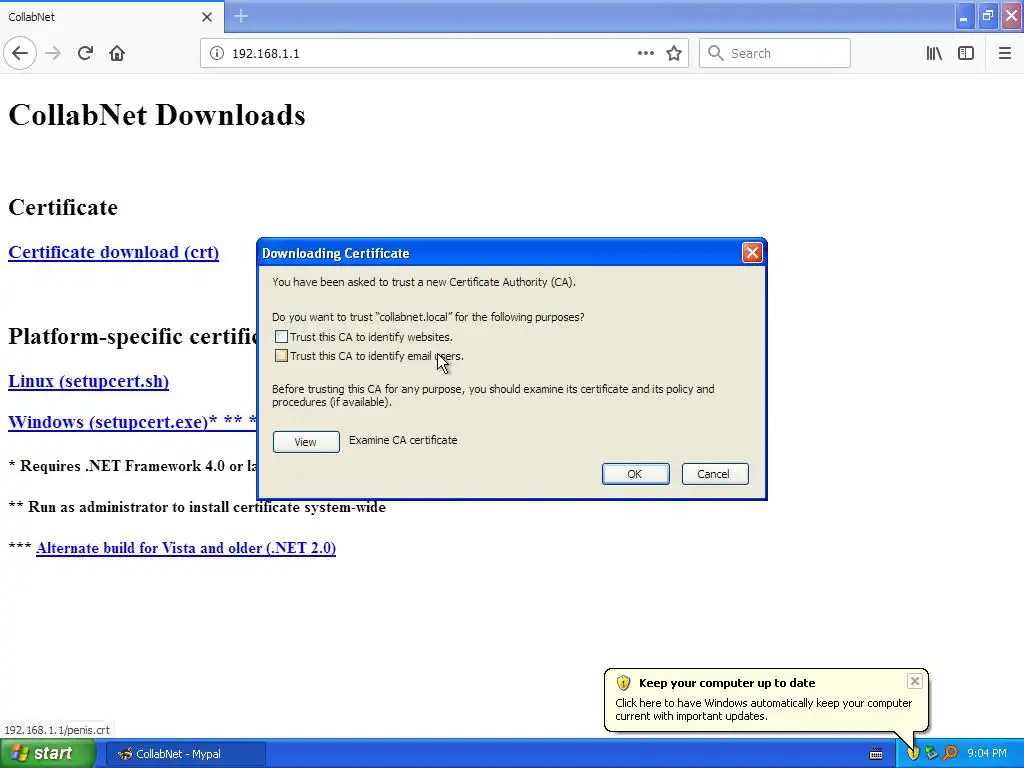1024x768 pixels.
Task: Minimize the Mypal browser window
Action: click(x=964, y=16)
